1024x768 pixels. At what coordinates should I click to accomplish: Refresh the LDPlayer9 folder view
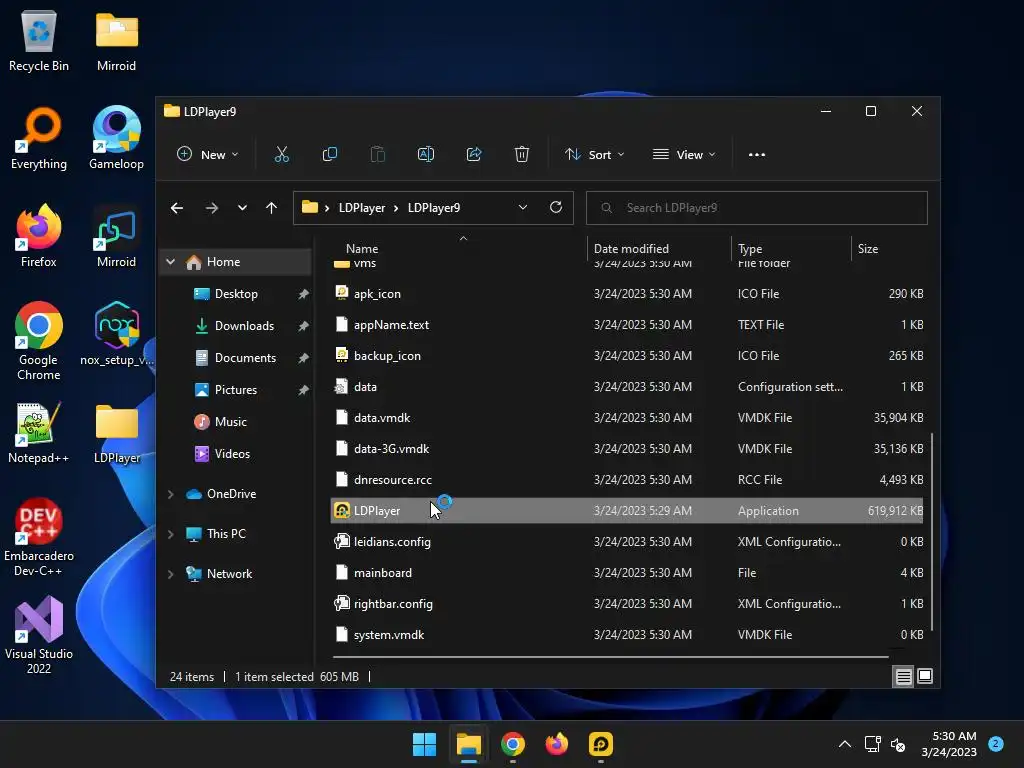pos(556,207)
